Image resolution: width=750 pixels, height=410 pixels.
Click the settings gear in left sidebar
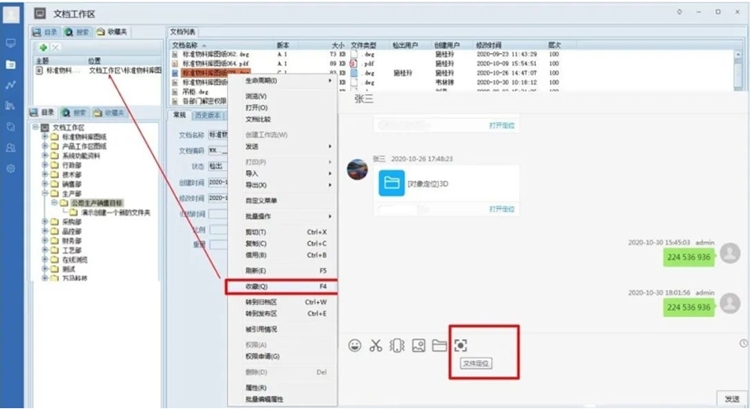(x=10, y=169)
